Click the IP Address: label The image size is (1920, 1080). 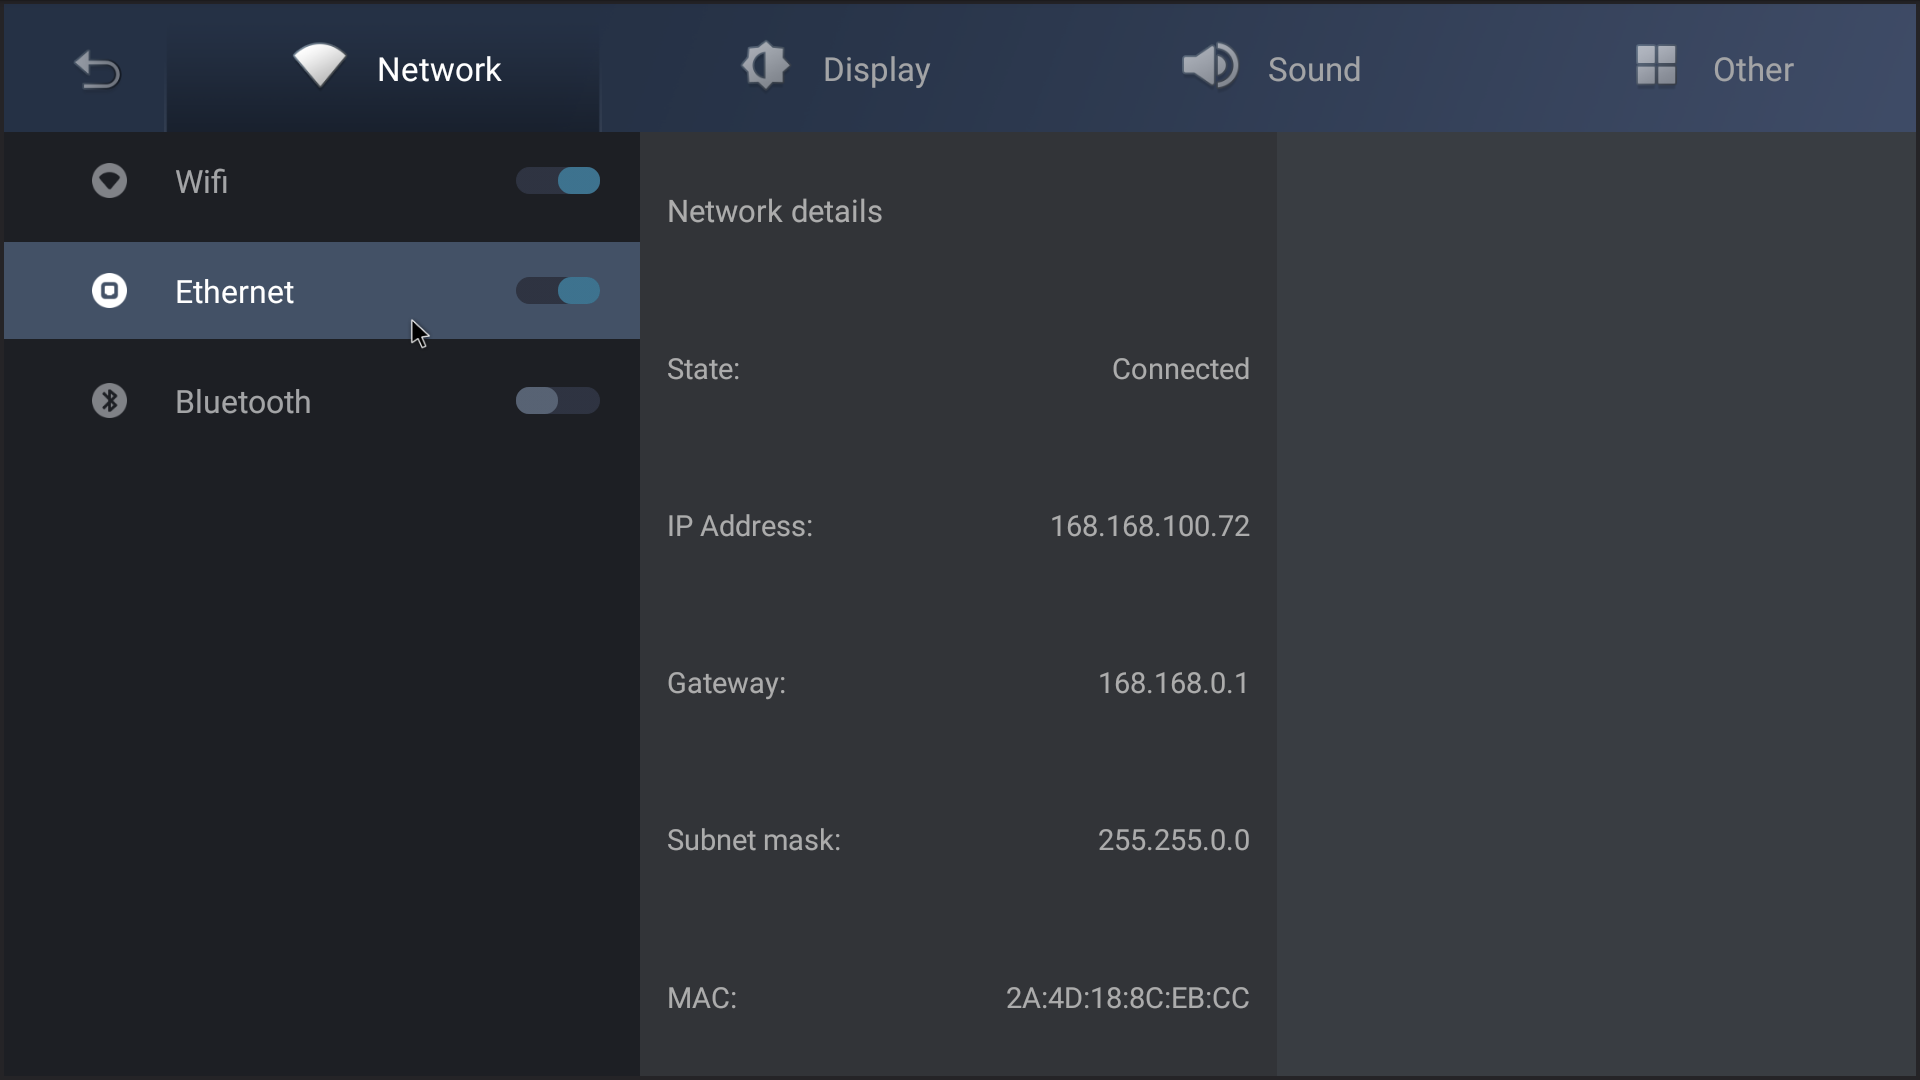pos(739,526)
